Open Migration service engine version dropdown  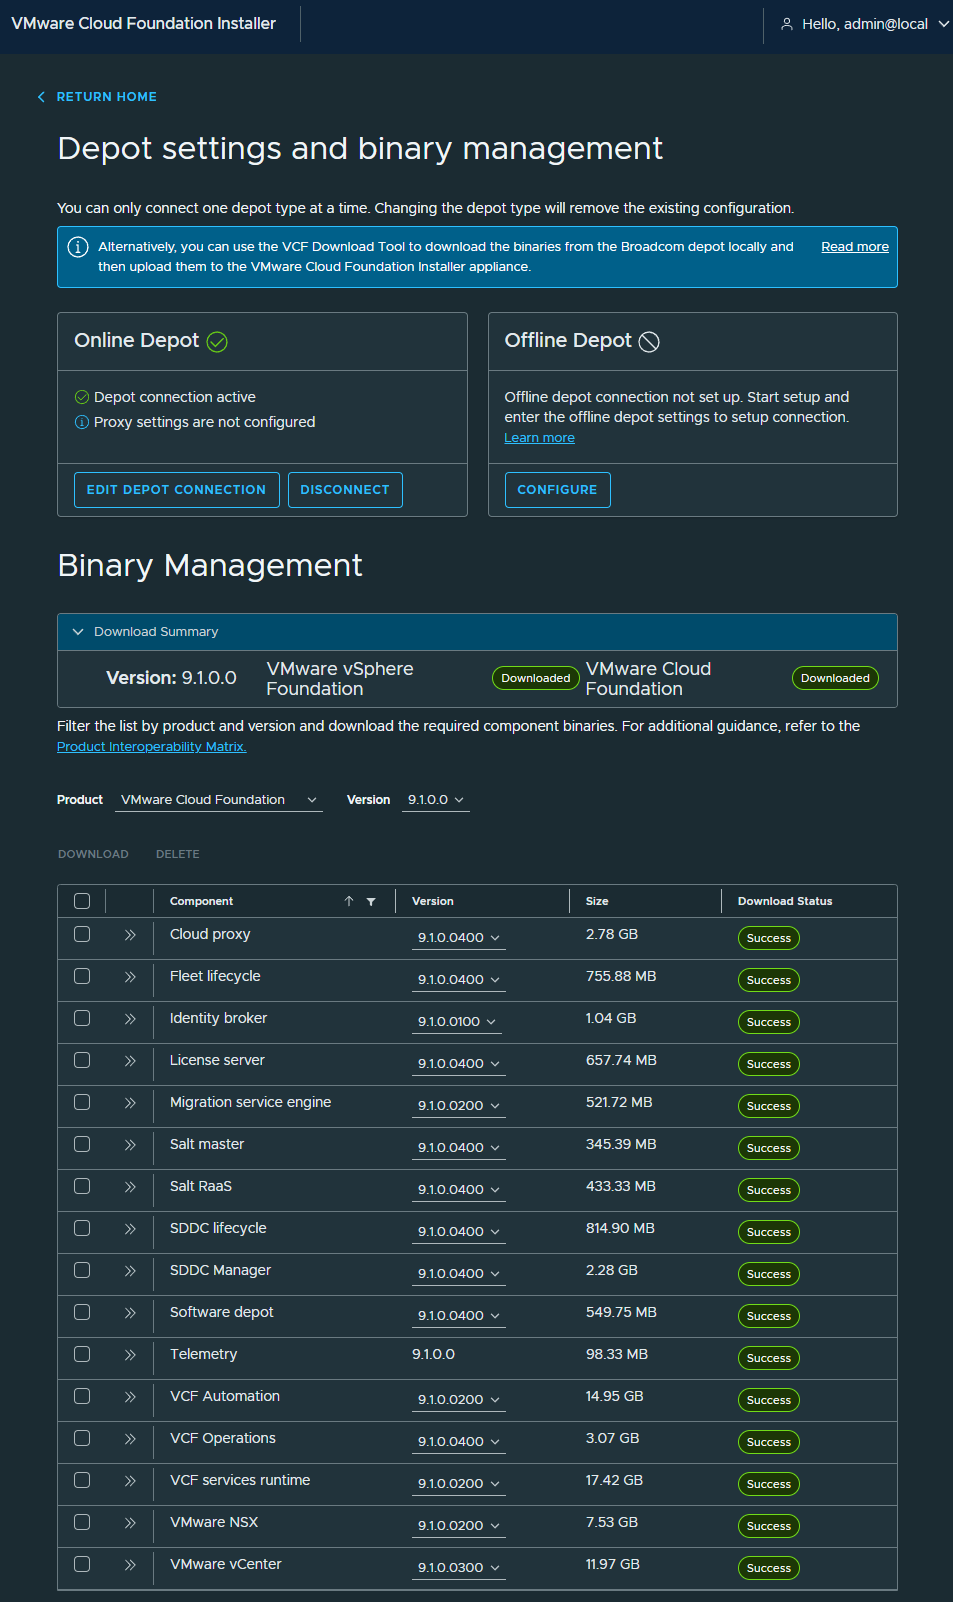click(x=459, y=1106)
